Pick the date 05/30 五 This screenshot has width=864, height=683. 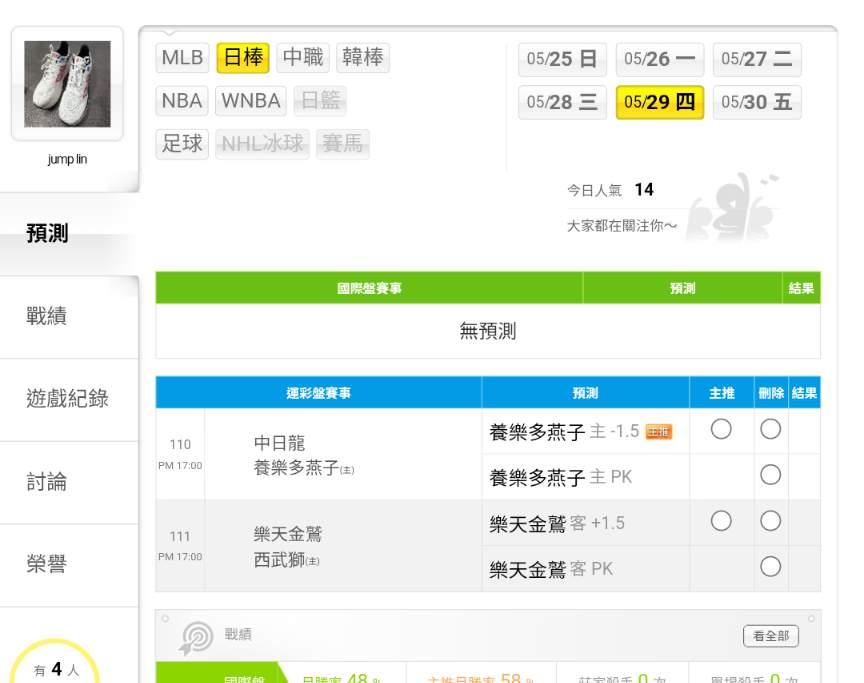click(x=757, y=102)
